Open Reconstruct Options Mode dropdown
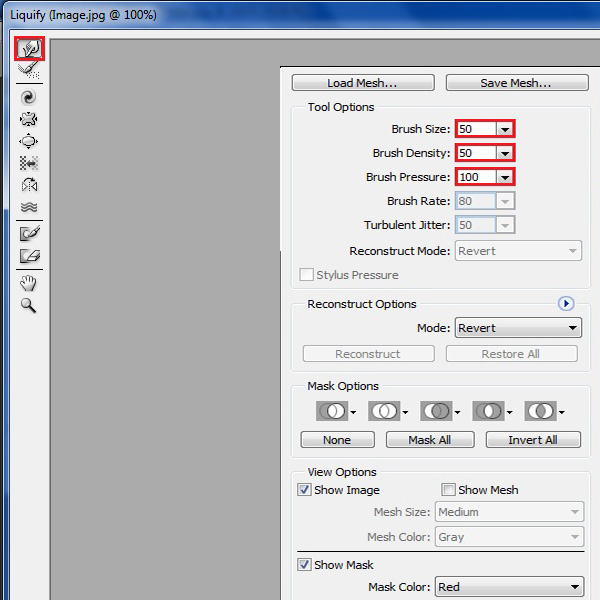This screenshot has width=600, height=600. pos(518,328)
